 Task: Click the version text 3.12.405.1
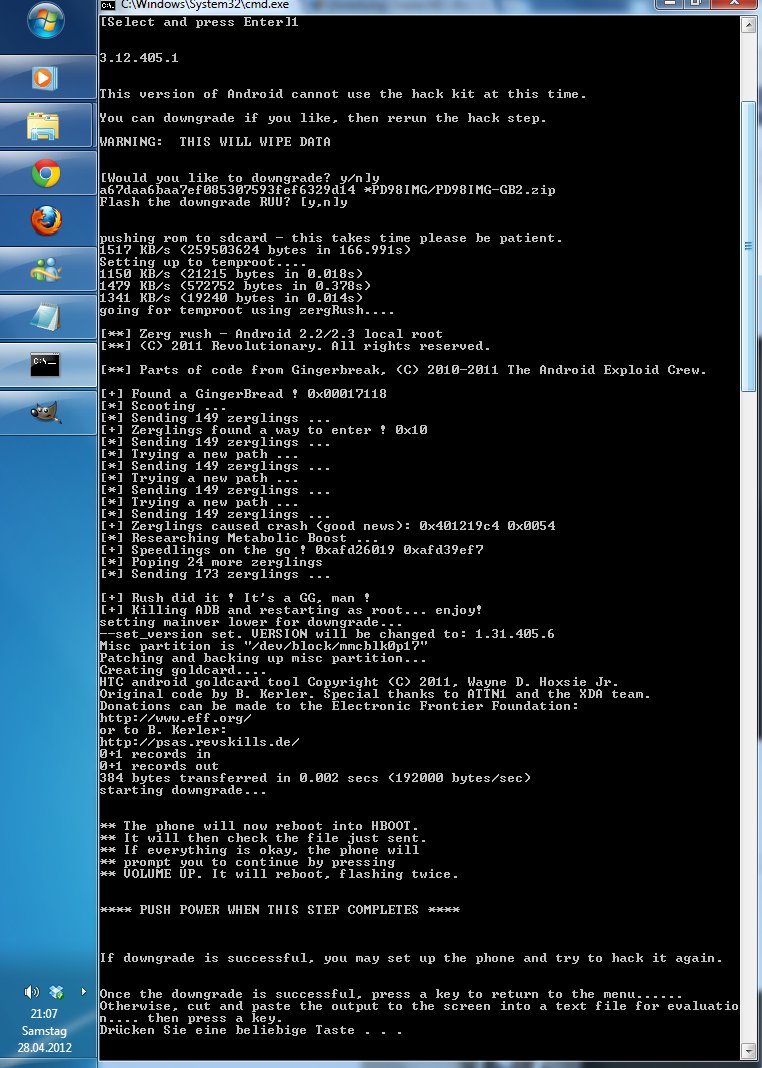click(139, 58)
